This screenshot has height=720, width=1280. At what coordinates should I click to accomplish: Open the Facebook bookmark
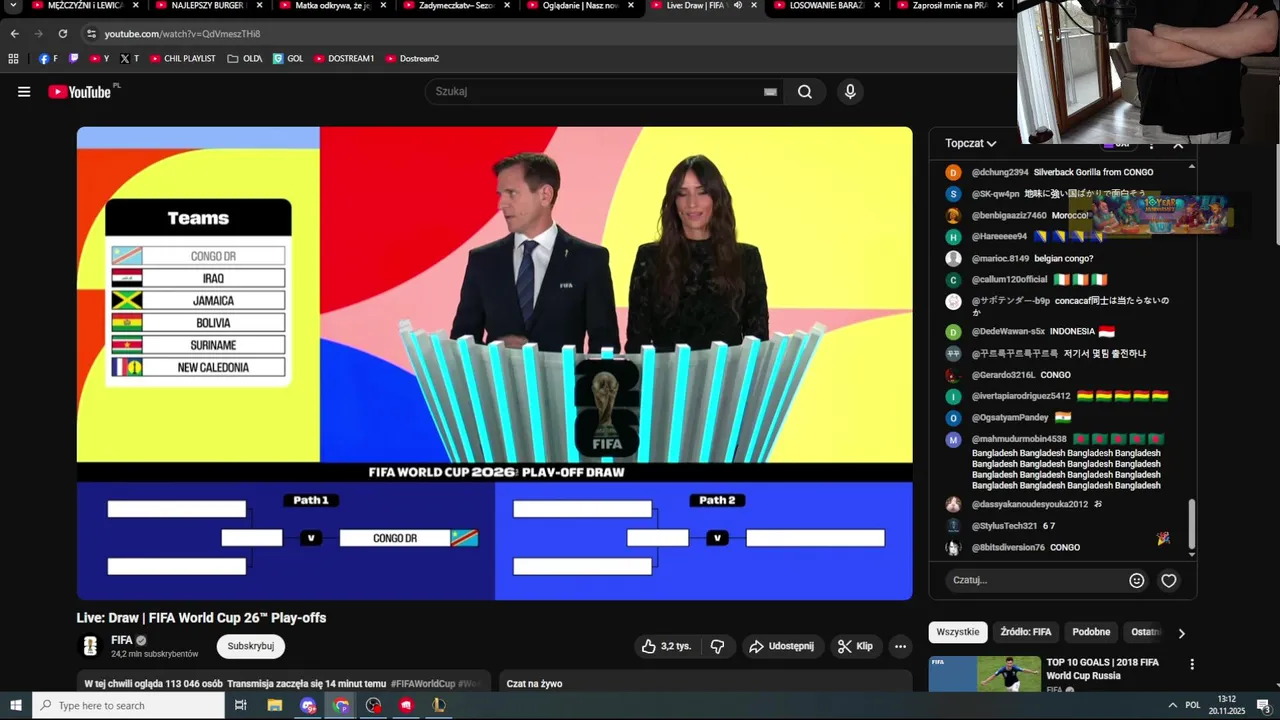[x=48, y=58]
